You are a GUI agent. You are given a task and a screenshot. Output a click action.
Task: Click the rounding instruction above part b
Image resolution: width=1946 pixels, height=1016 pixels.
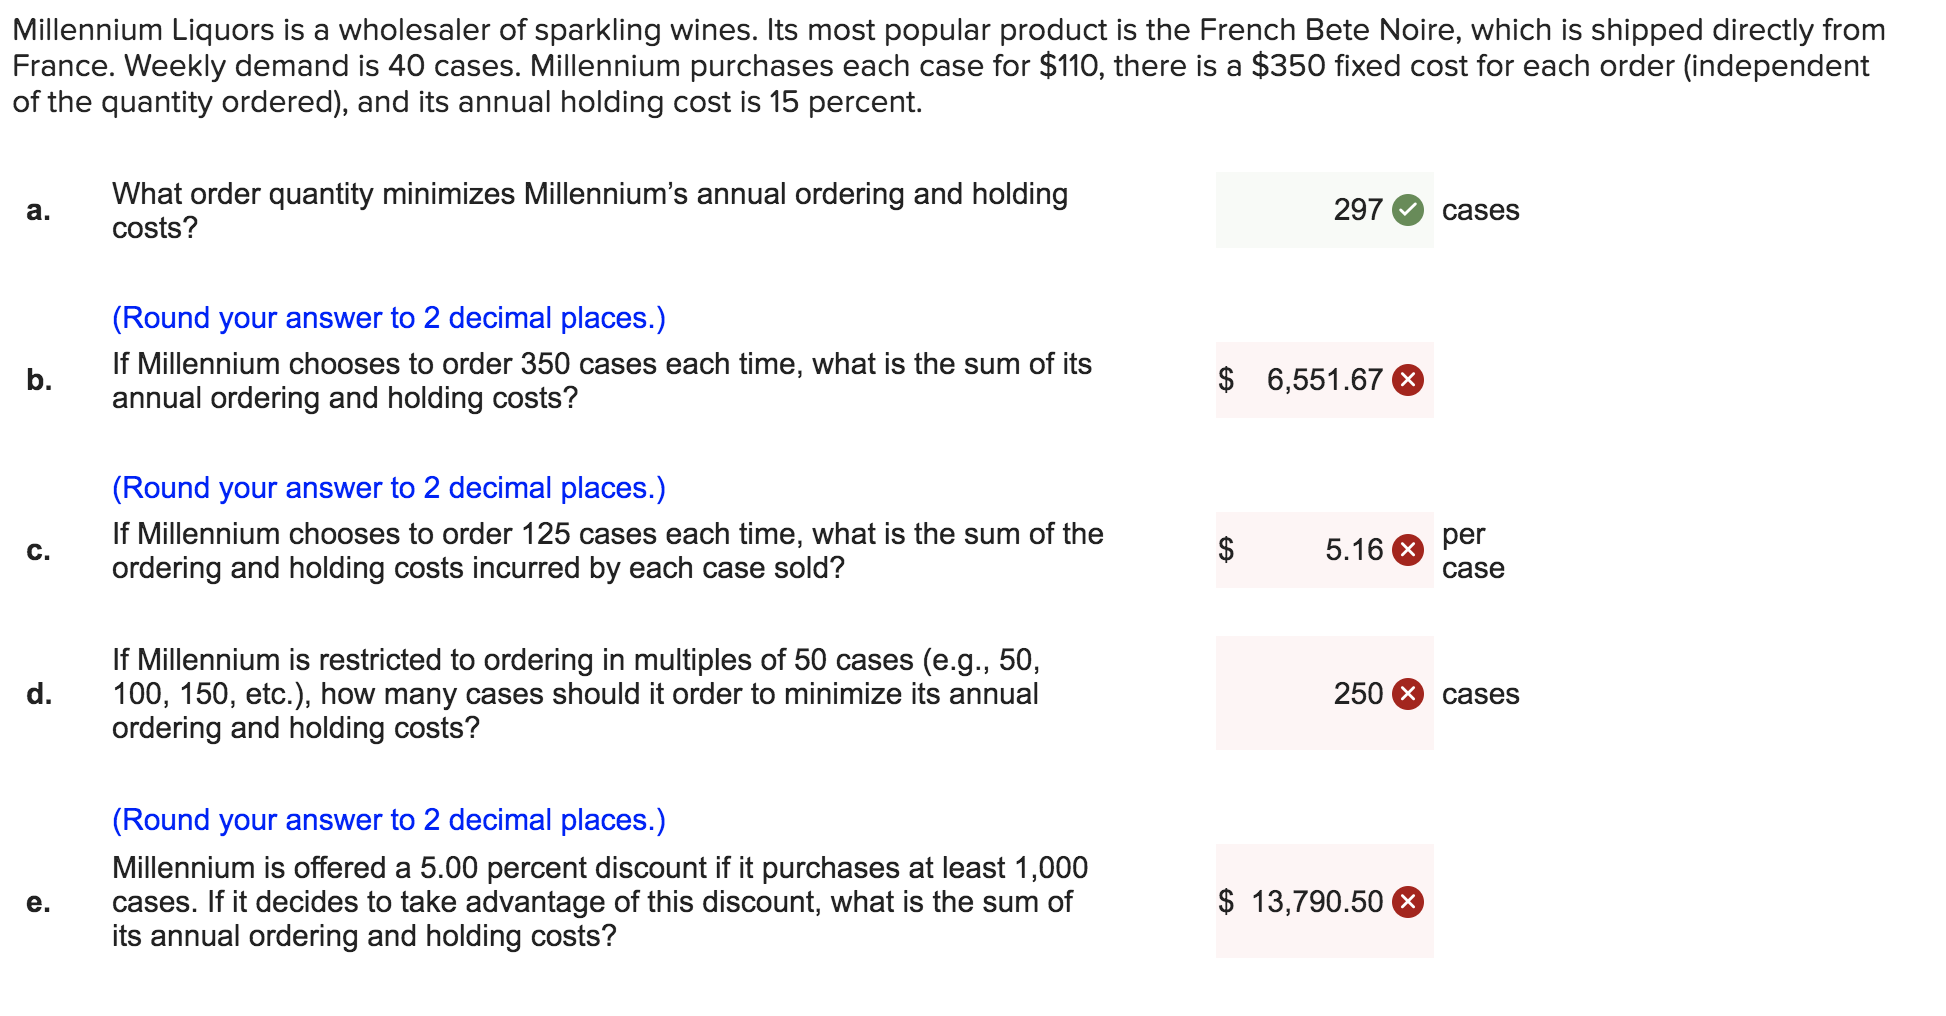click(x=388, y=318)
